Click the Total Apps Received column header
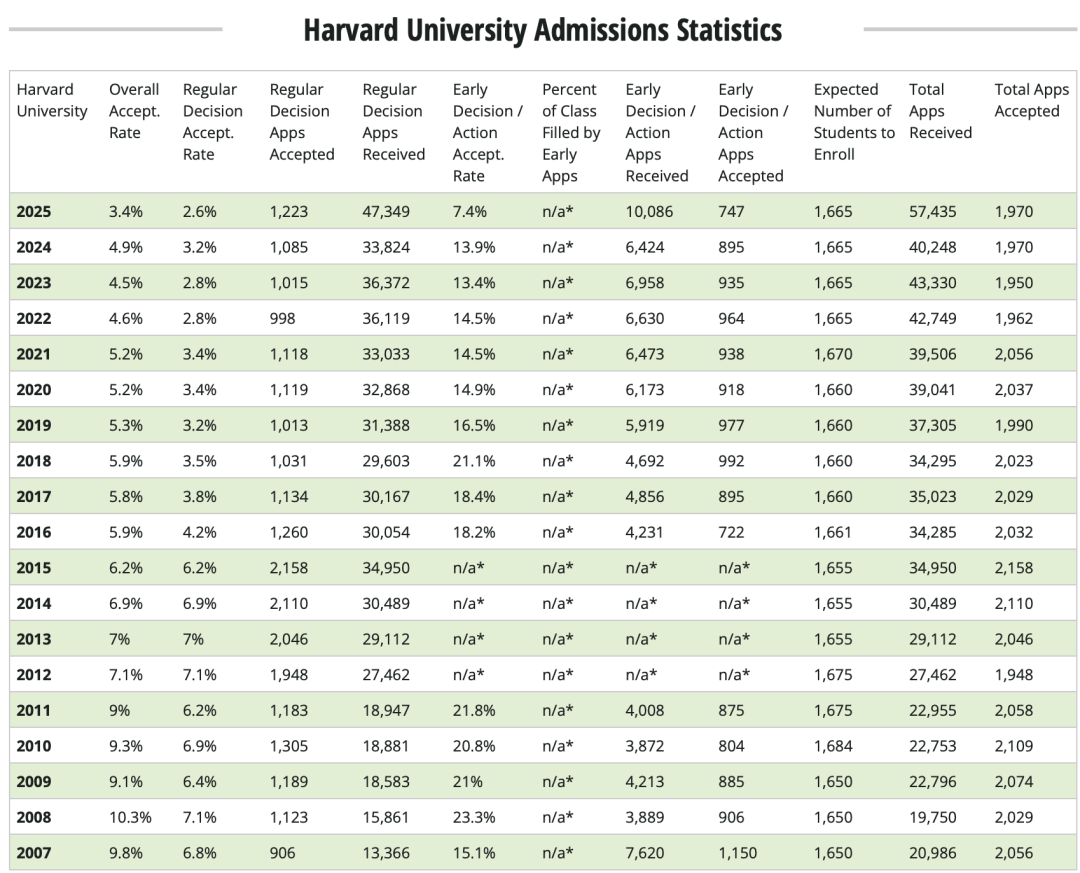Screen dimensions: 1080x873 click(940, 111)
